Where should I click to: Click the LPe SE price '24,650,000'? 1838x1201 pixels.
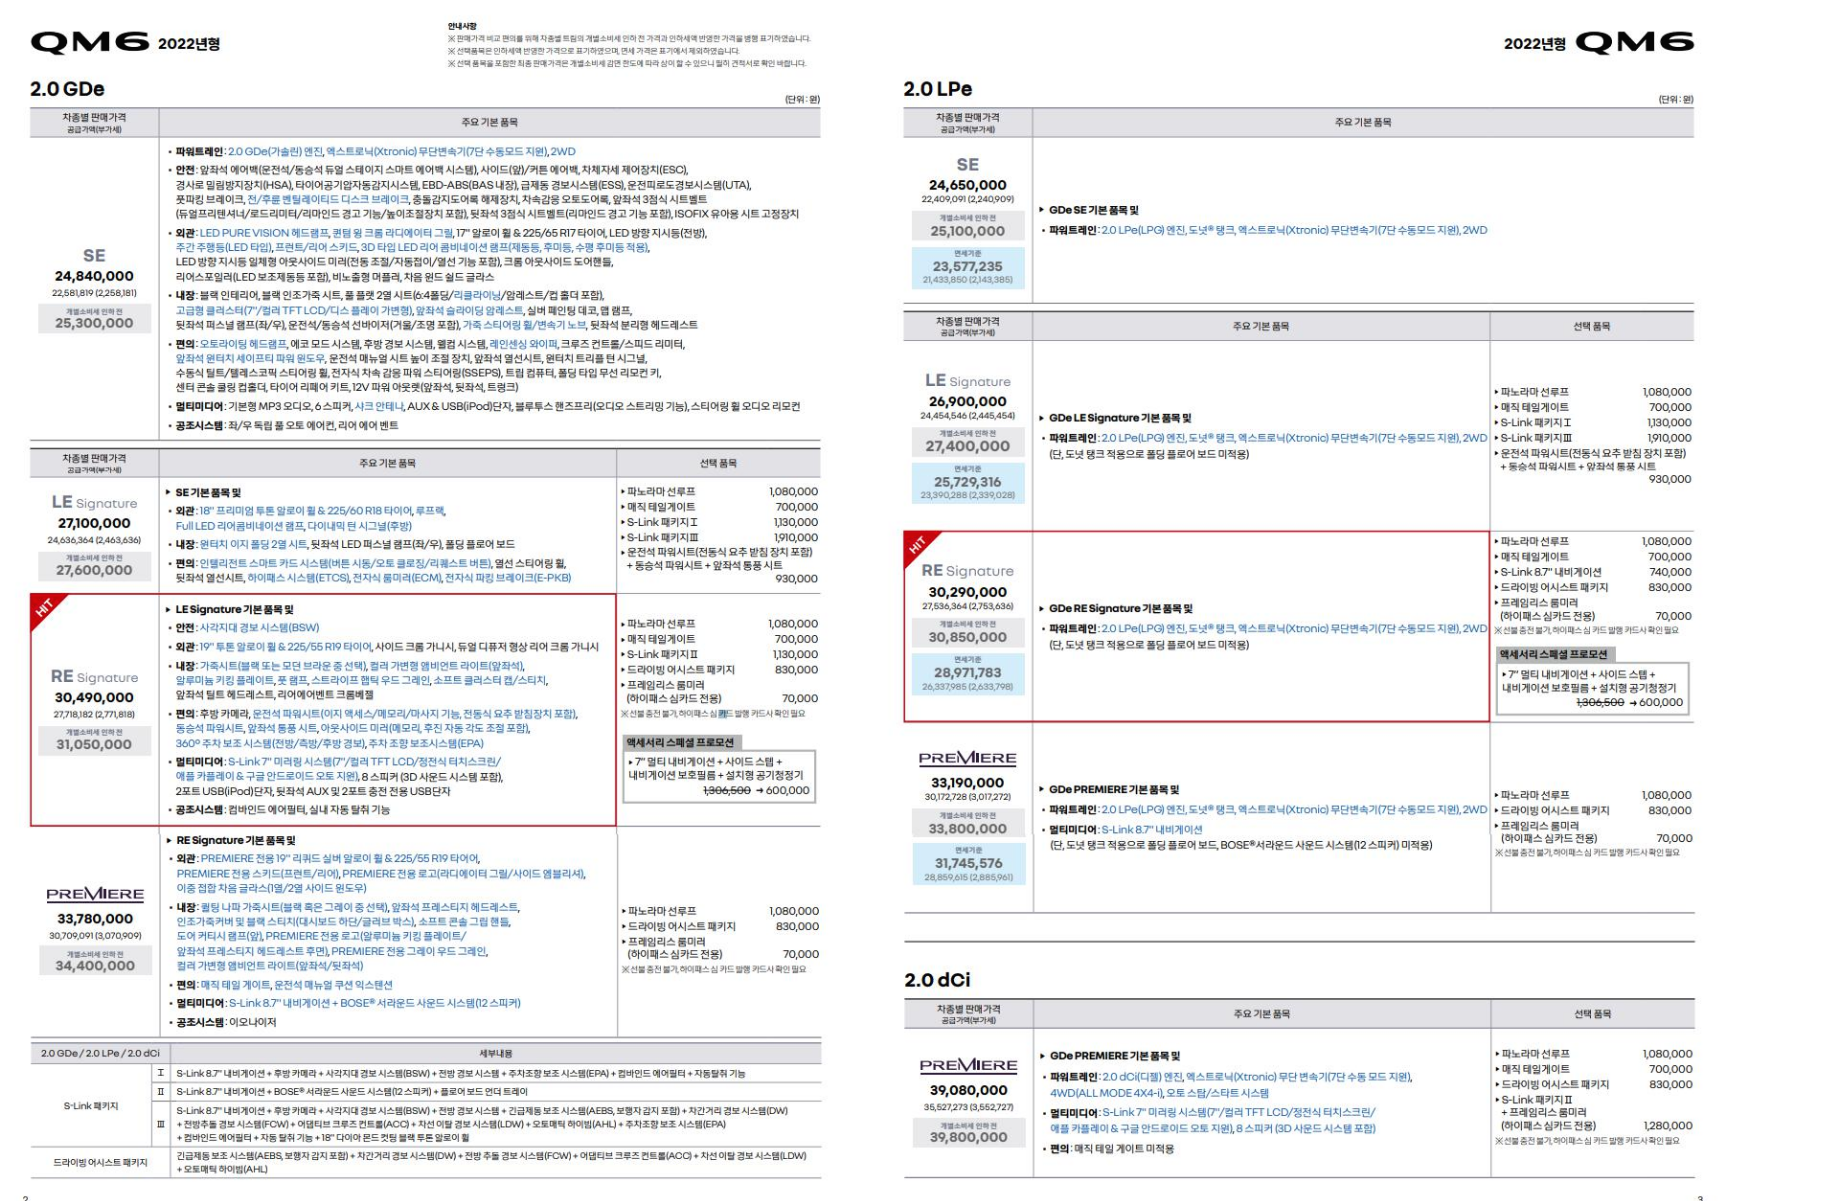(x=967, y=185)
